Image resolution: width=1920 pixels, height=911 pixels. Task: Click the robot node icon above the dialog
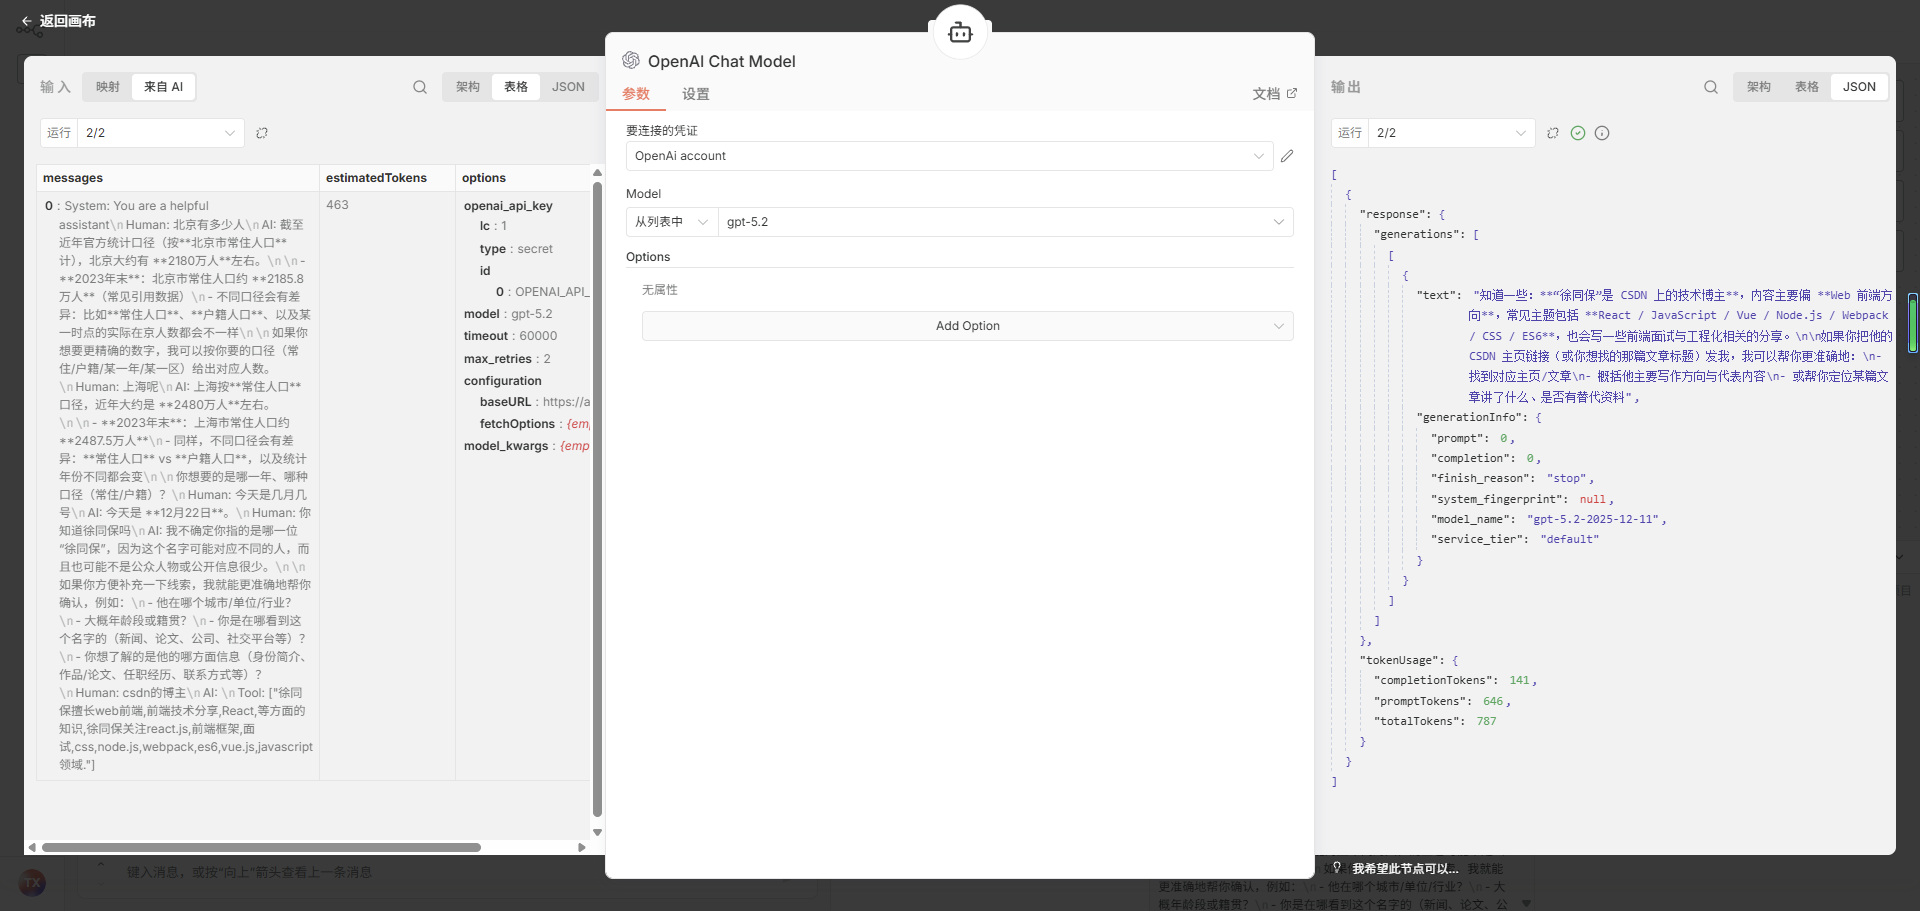pyautogui.click(x=960, y=33)
